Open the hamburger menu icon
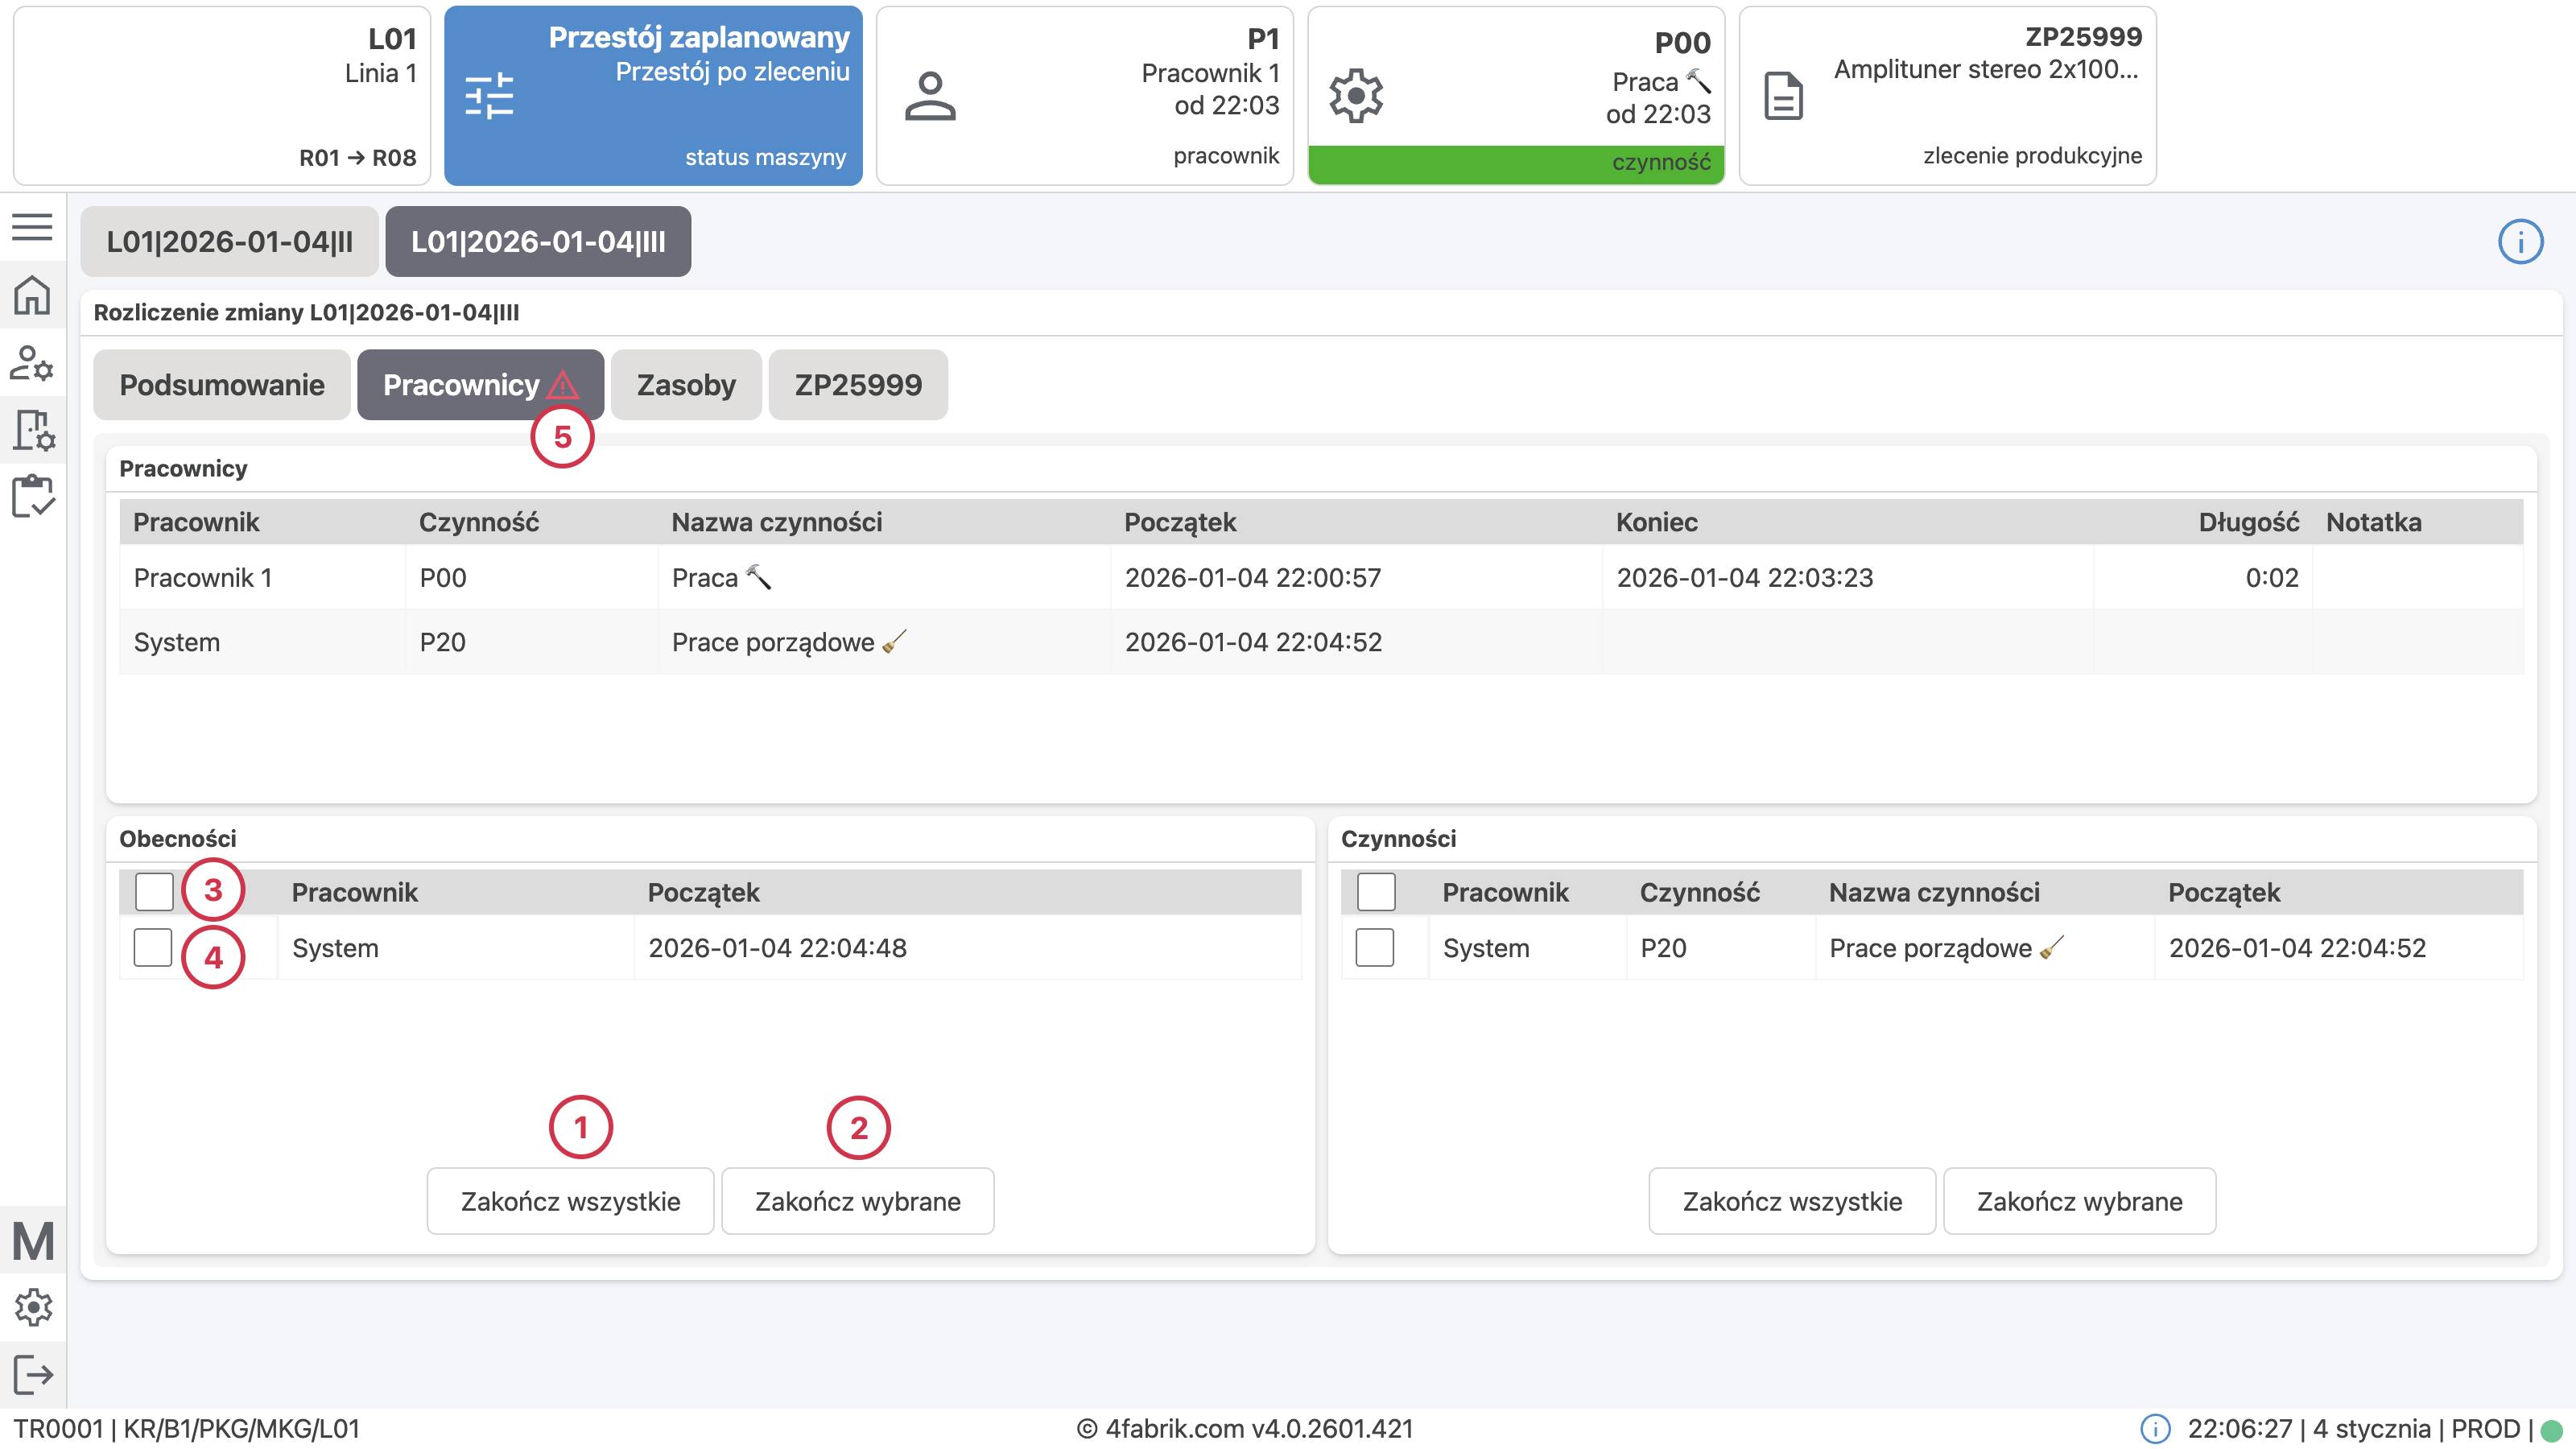This screenshot has height=1449, width=2576. pos(32,227)
